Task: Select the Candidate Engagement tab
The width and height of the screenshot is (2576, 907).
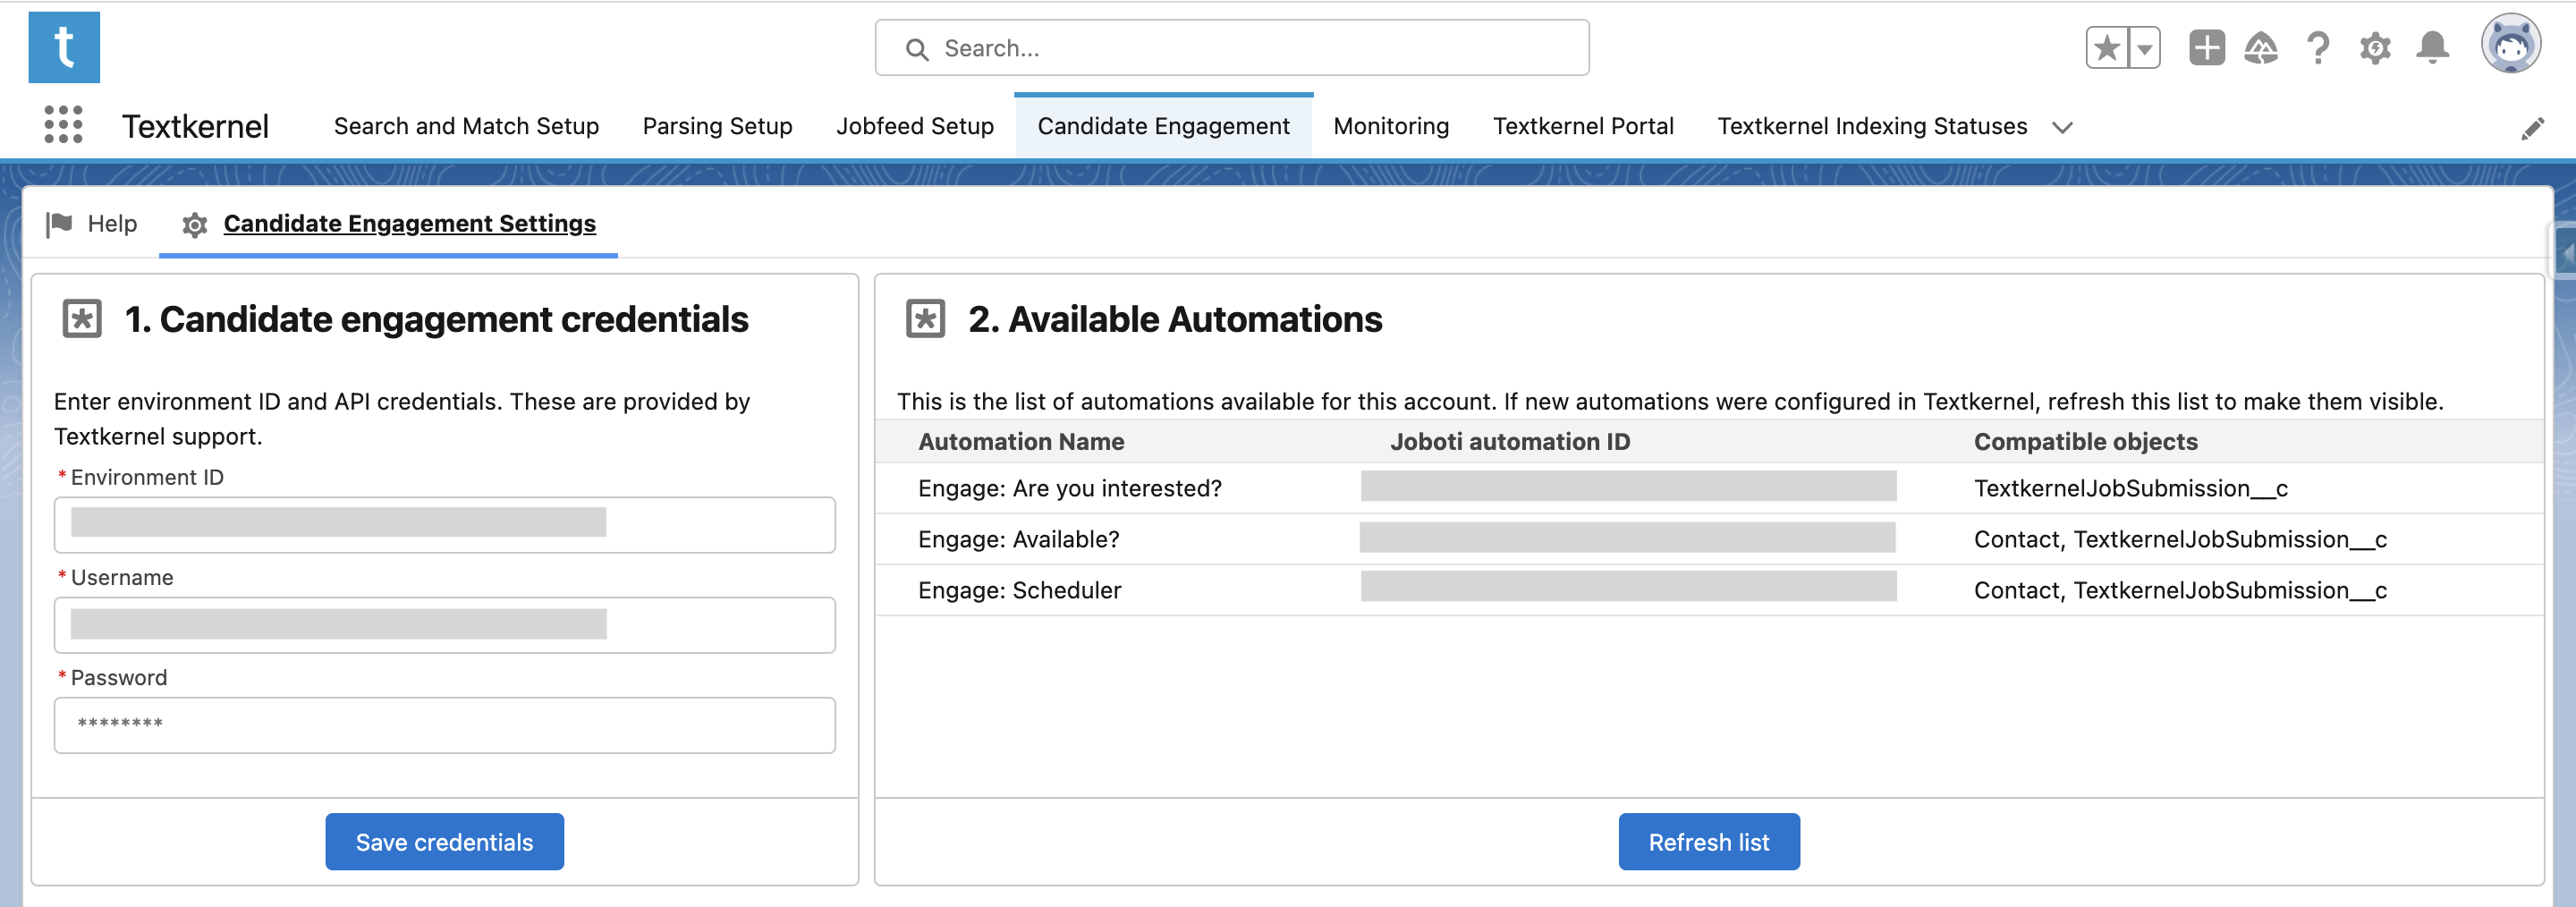Action: tap(1163, 126)
